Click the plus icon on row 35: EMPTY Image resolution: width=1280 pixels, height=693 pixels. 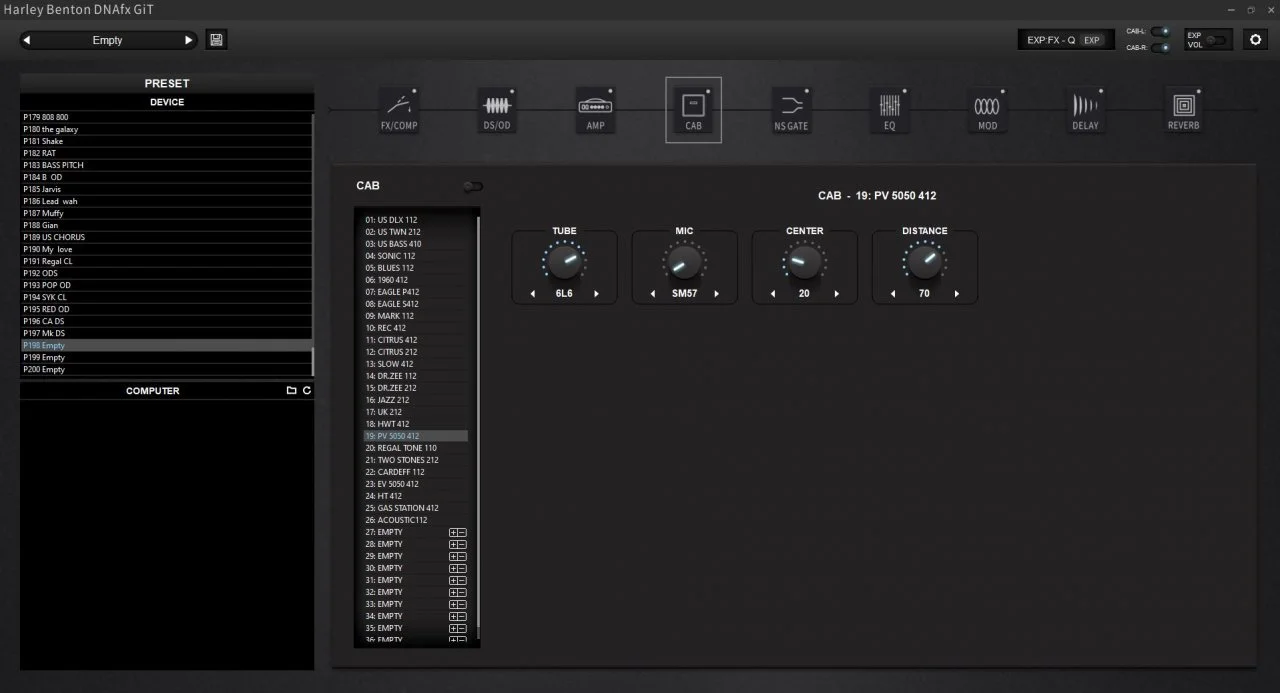coord(453,628)
